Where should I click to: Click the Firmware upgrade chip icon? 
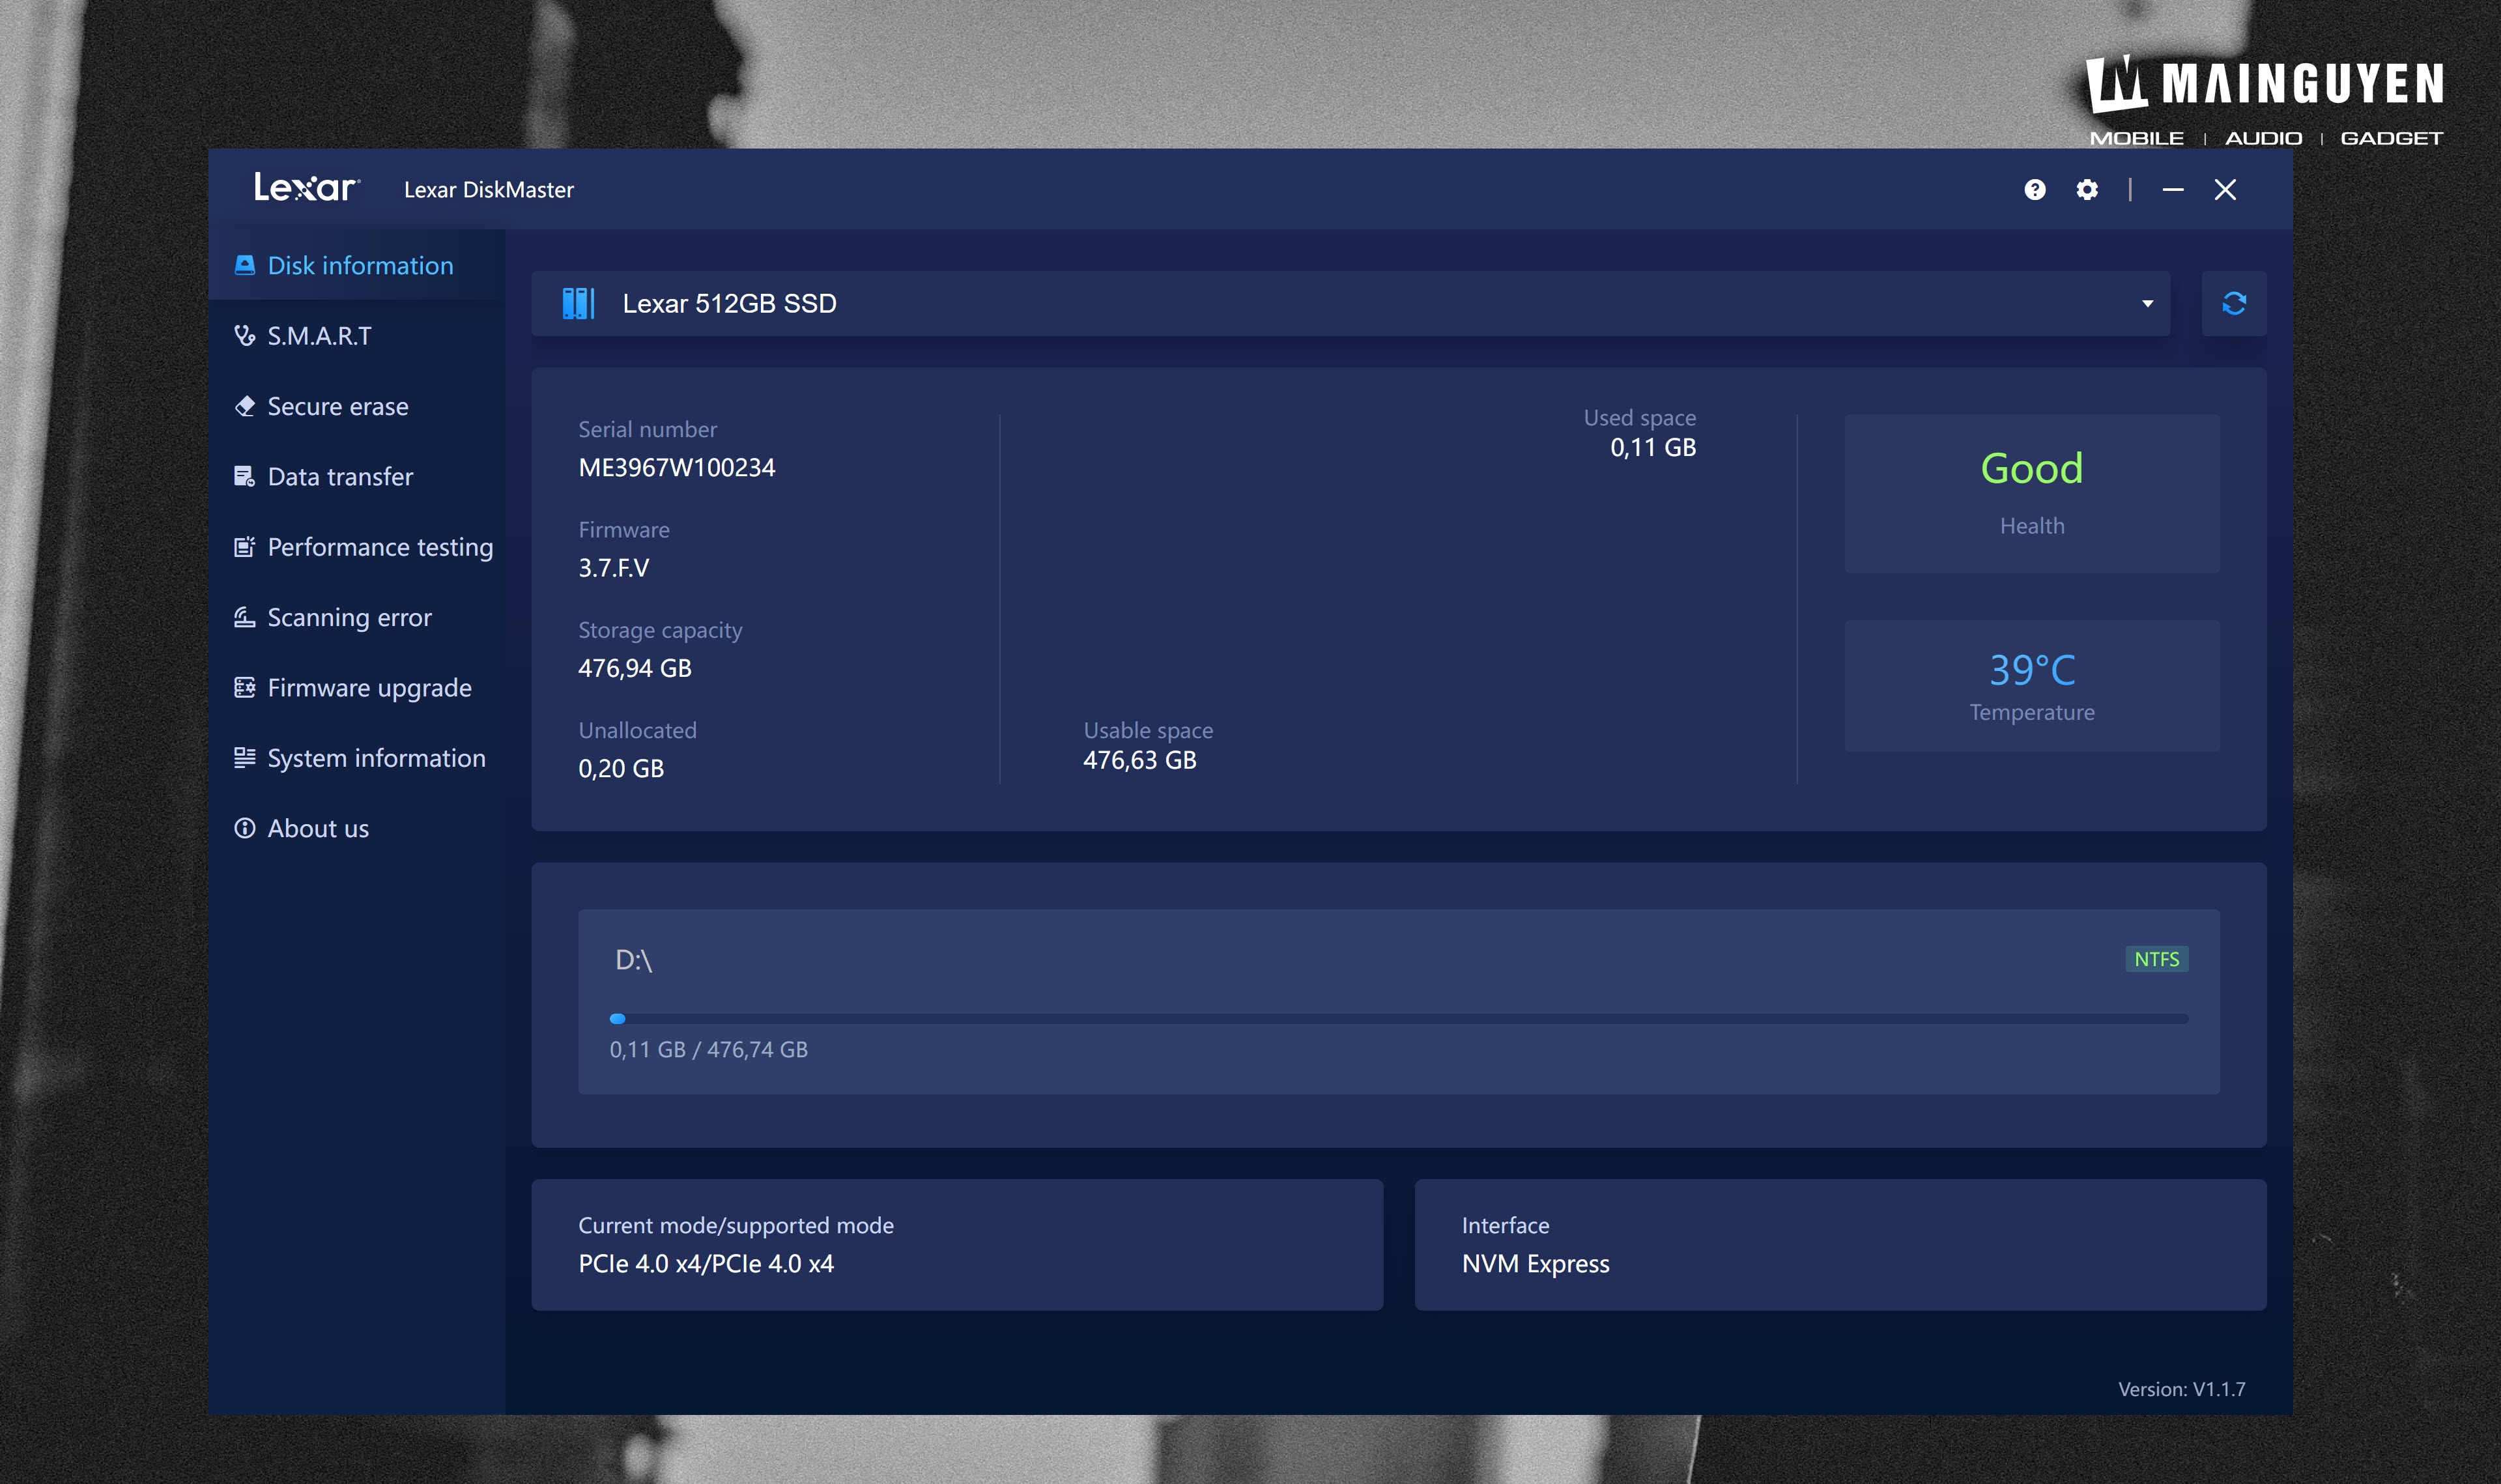point(244,688)
